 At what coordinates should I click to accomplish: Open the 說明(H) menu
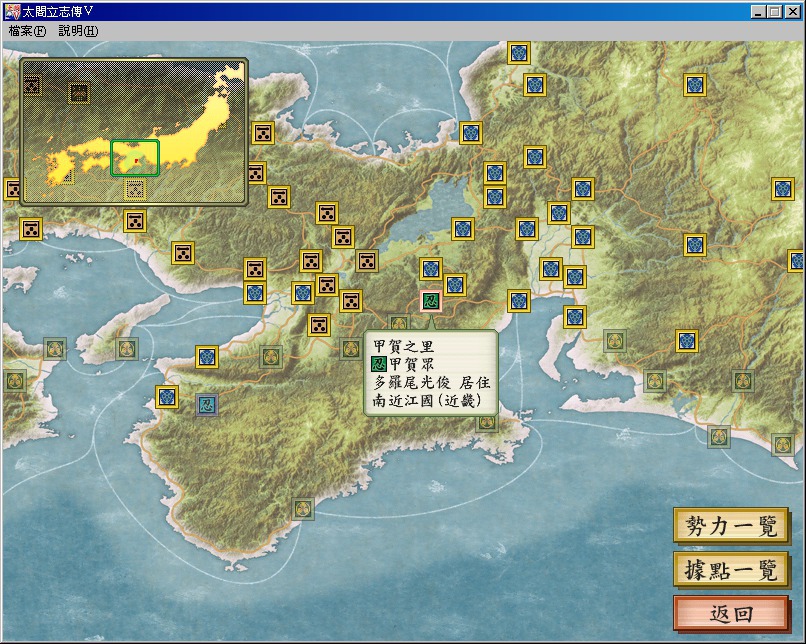pos(78,31)
